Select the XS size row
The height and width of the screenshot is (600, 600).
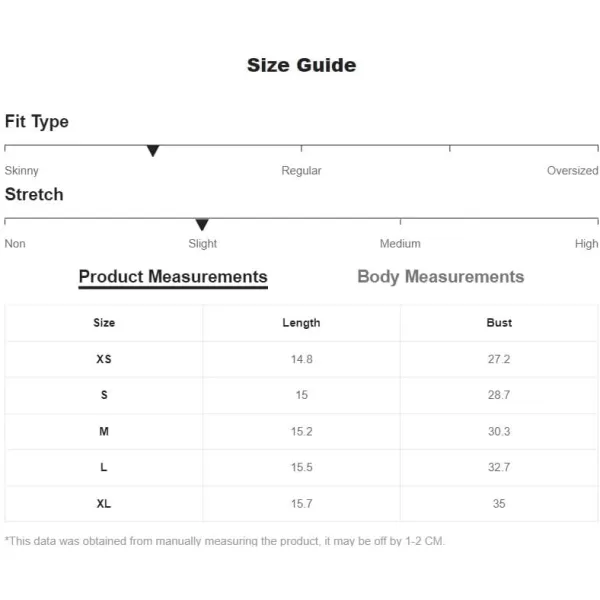[301, 359]
